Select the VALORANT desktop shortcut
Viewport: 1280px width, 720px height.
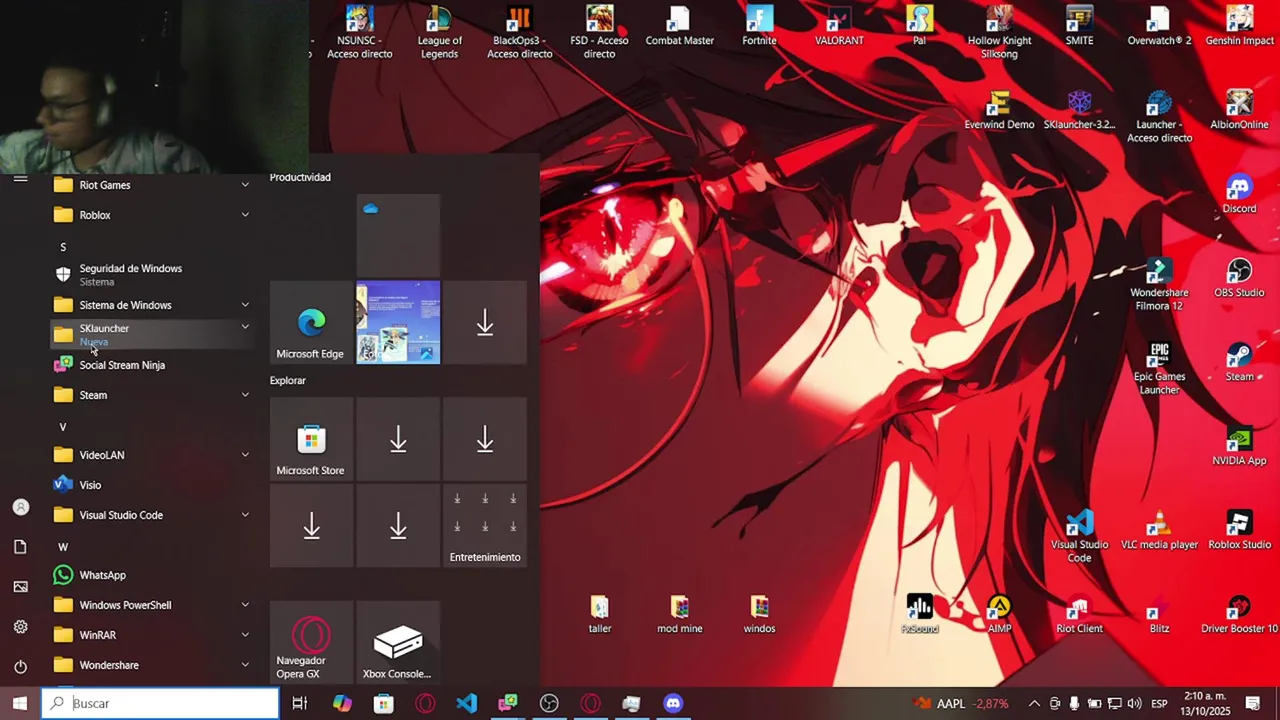click(x=839, y=26)
